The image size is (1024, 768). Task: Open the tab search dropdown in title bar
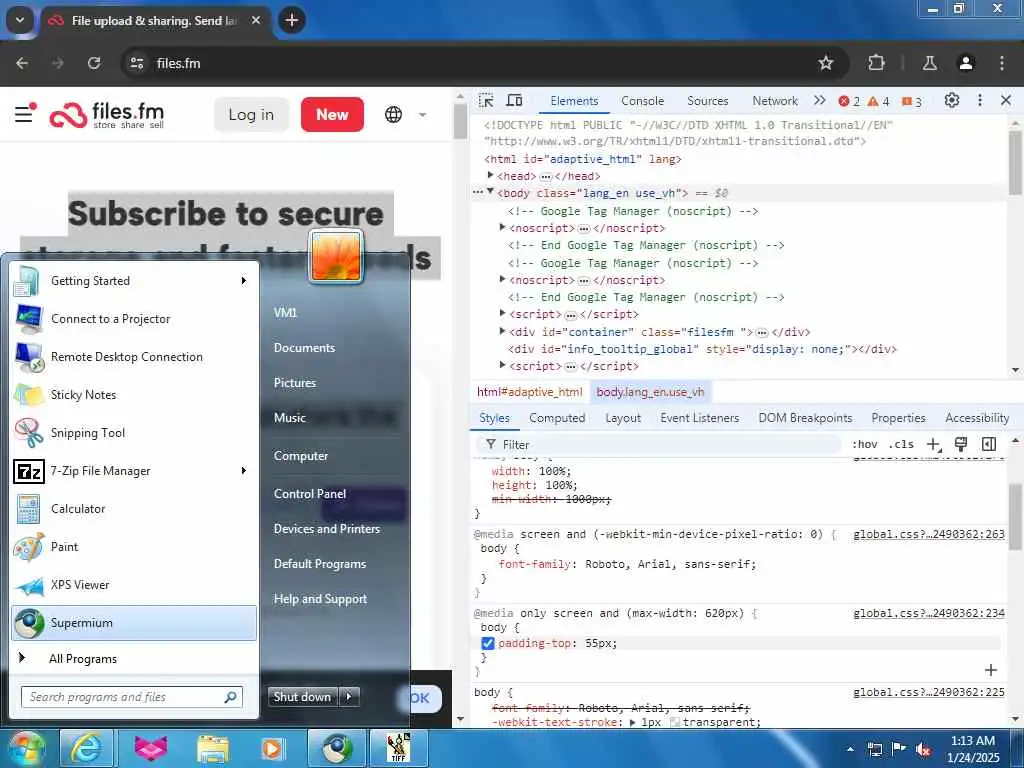(x=20, y=20)
